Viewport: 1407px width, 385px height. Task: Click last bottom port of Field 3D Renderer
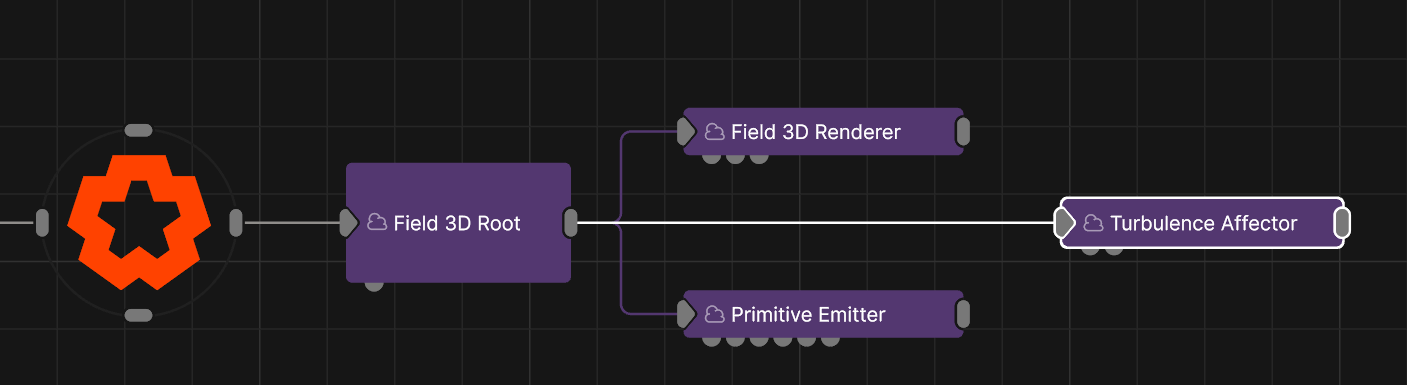click(759, 158)
